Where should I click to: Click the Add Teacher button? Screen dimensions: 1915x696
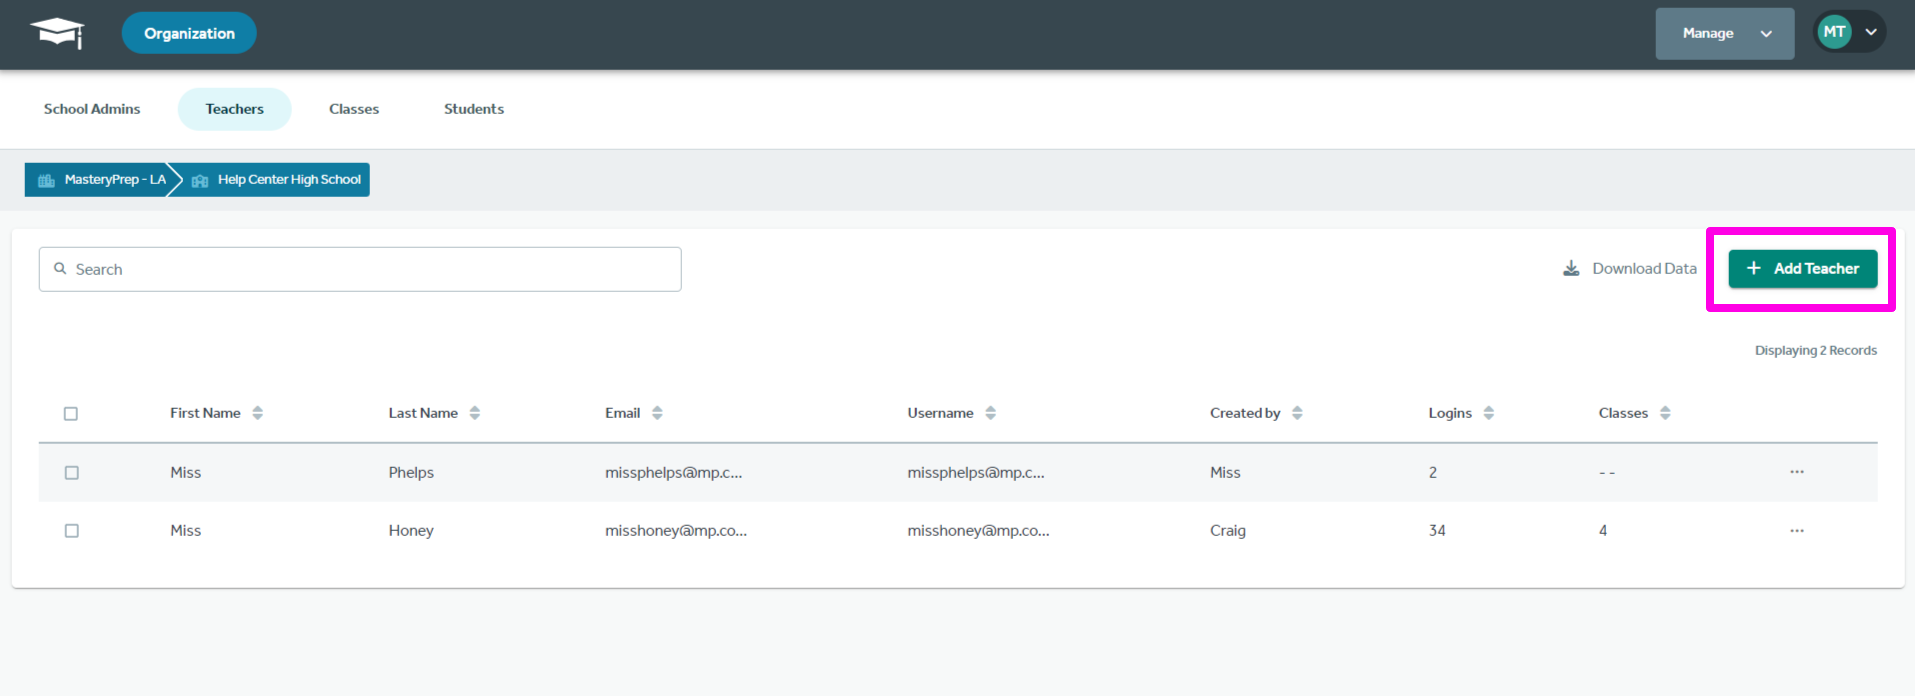[x=1802, y=269]
